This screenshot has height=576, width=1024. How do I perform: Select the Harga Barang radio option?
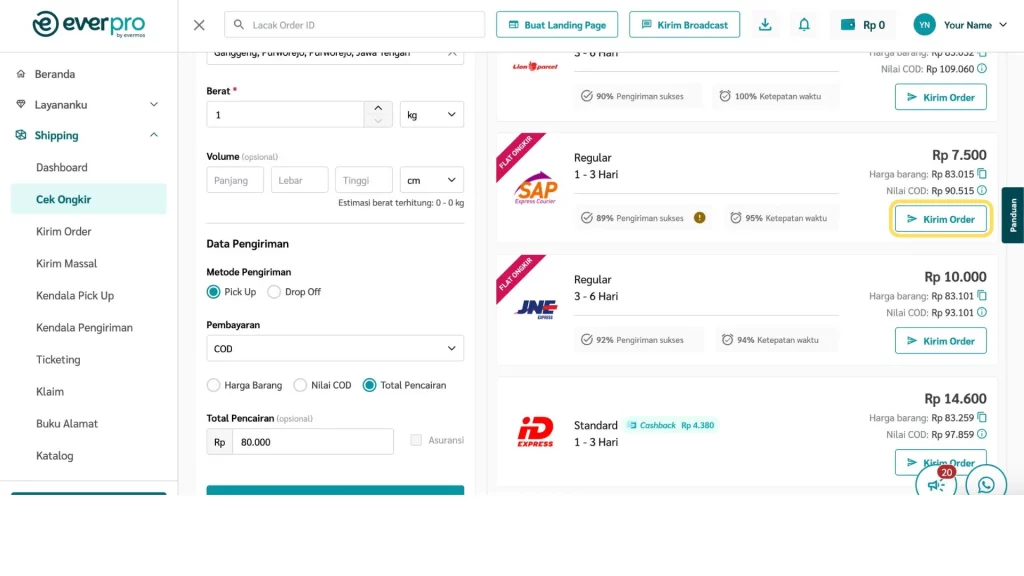click(x=213, y=385)
